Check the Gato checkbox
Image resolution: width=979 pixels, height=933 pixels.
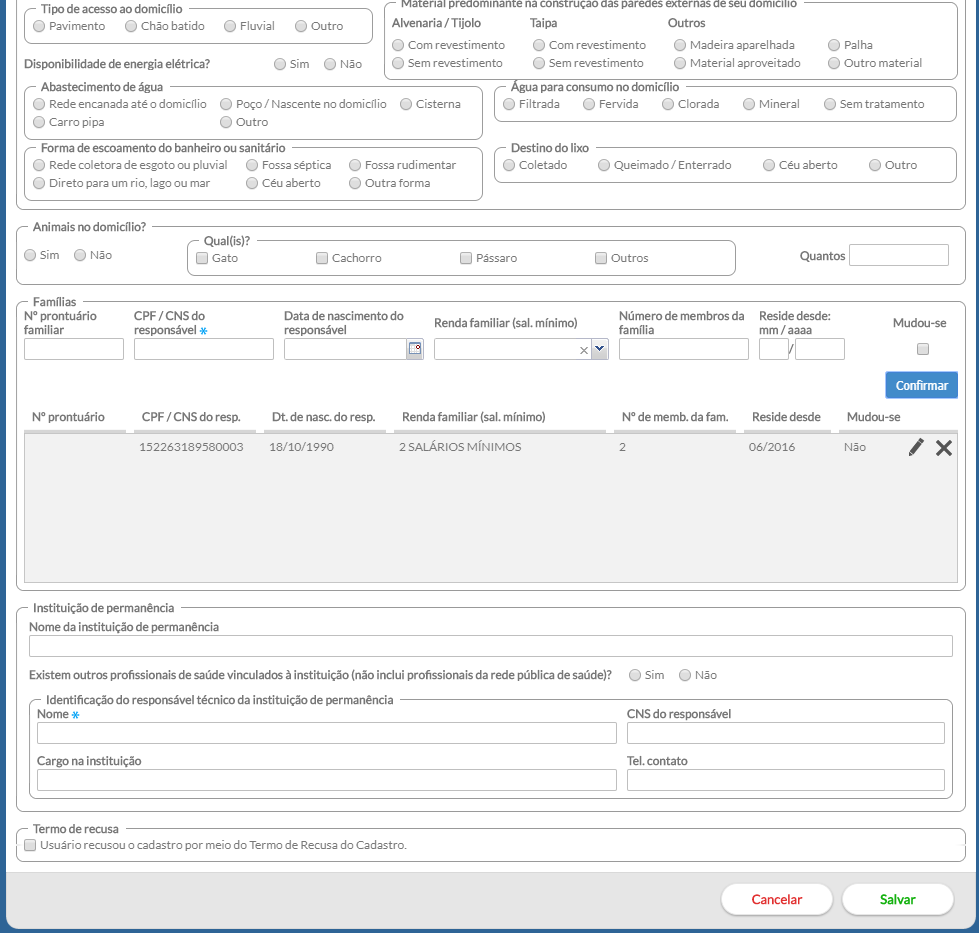[x=202, y=259]
